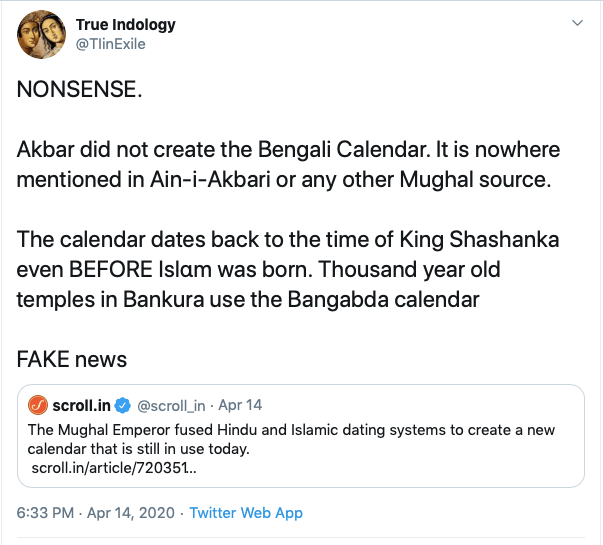603x545 pixels.
Task: Click the FAKE news text line
Action: [72, 359]
